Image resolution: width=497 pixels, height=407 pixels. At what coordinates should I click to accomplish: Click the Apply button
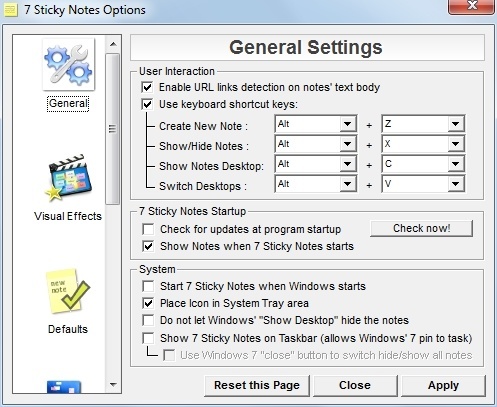pos(443,386)
